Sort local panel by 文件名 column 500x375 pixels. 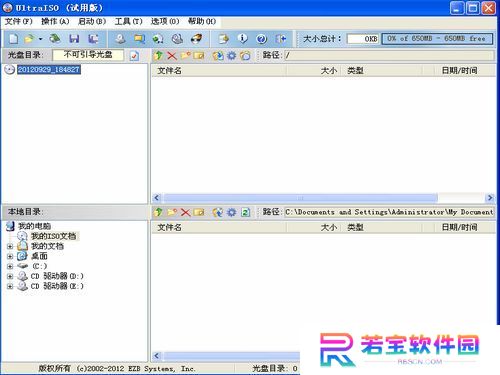(219, 227)
